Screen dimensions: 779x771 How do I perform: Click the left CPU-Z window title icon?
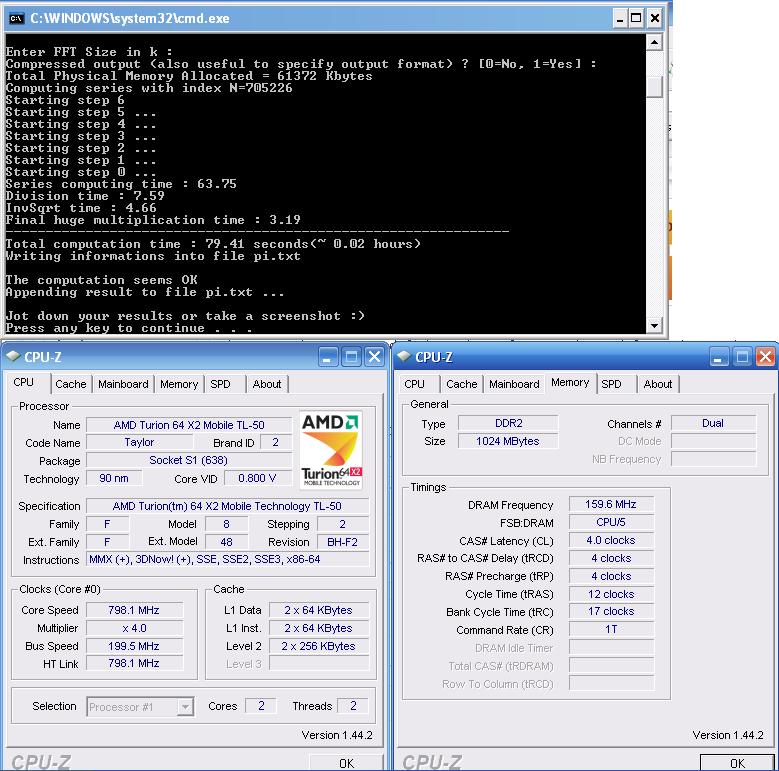(13, 356)
